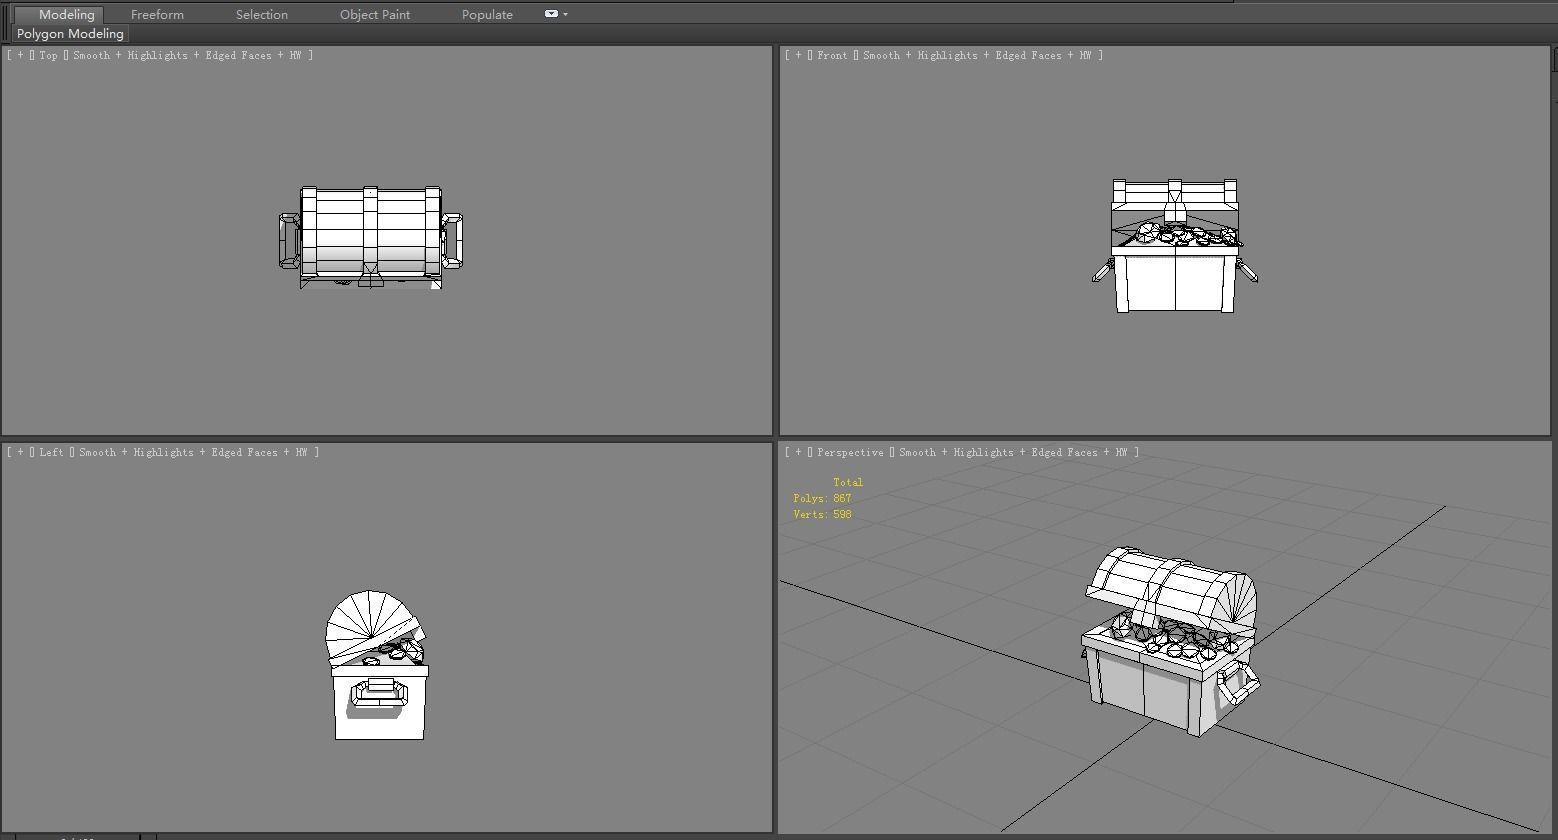Go to the Object Paint tab
This screenshot has width=1558, height=840.
tap(375, 15)
